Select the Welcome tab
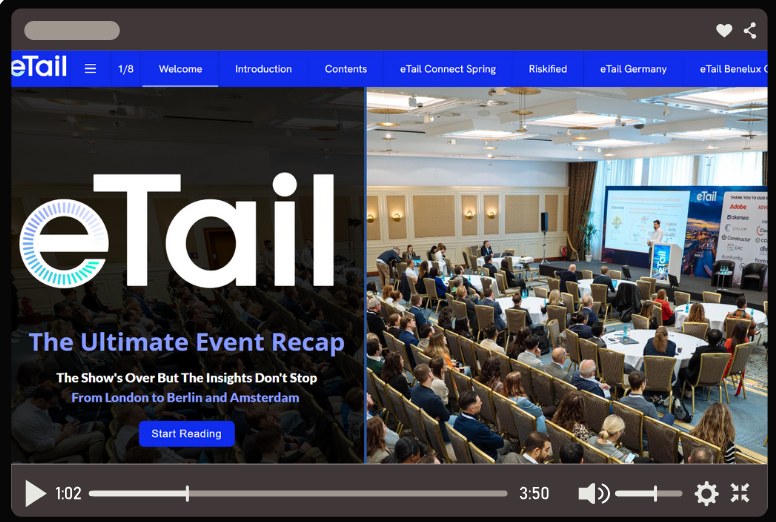Viewport: 776px width, 522px height. pos(180,69)
